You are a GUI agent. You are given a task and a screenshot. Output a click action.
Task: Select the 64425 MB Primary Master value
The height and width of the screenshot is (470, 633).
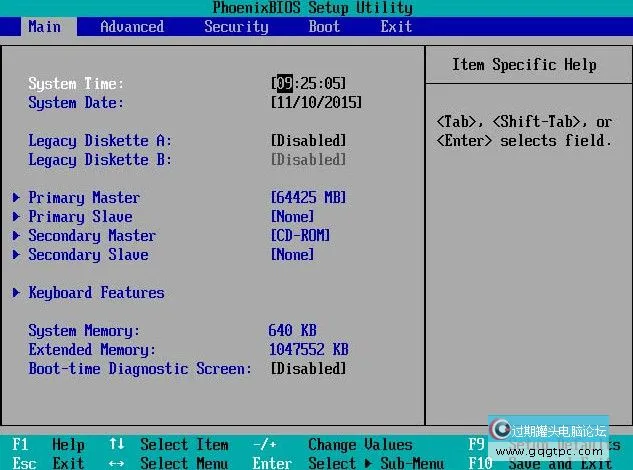point(308,198)
